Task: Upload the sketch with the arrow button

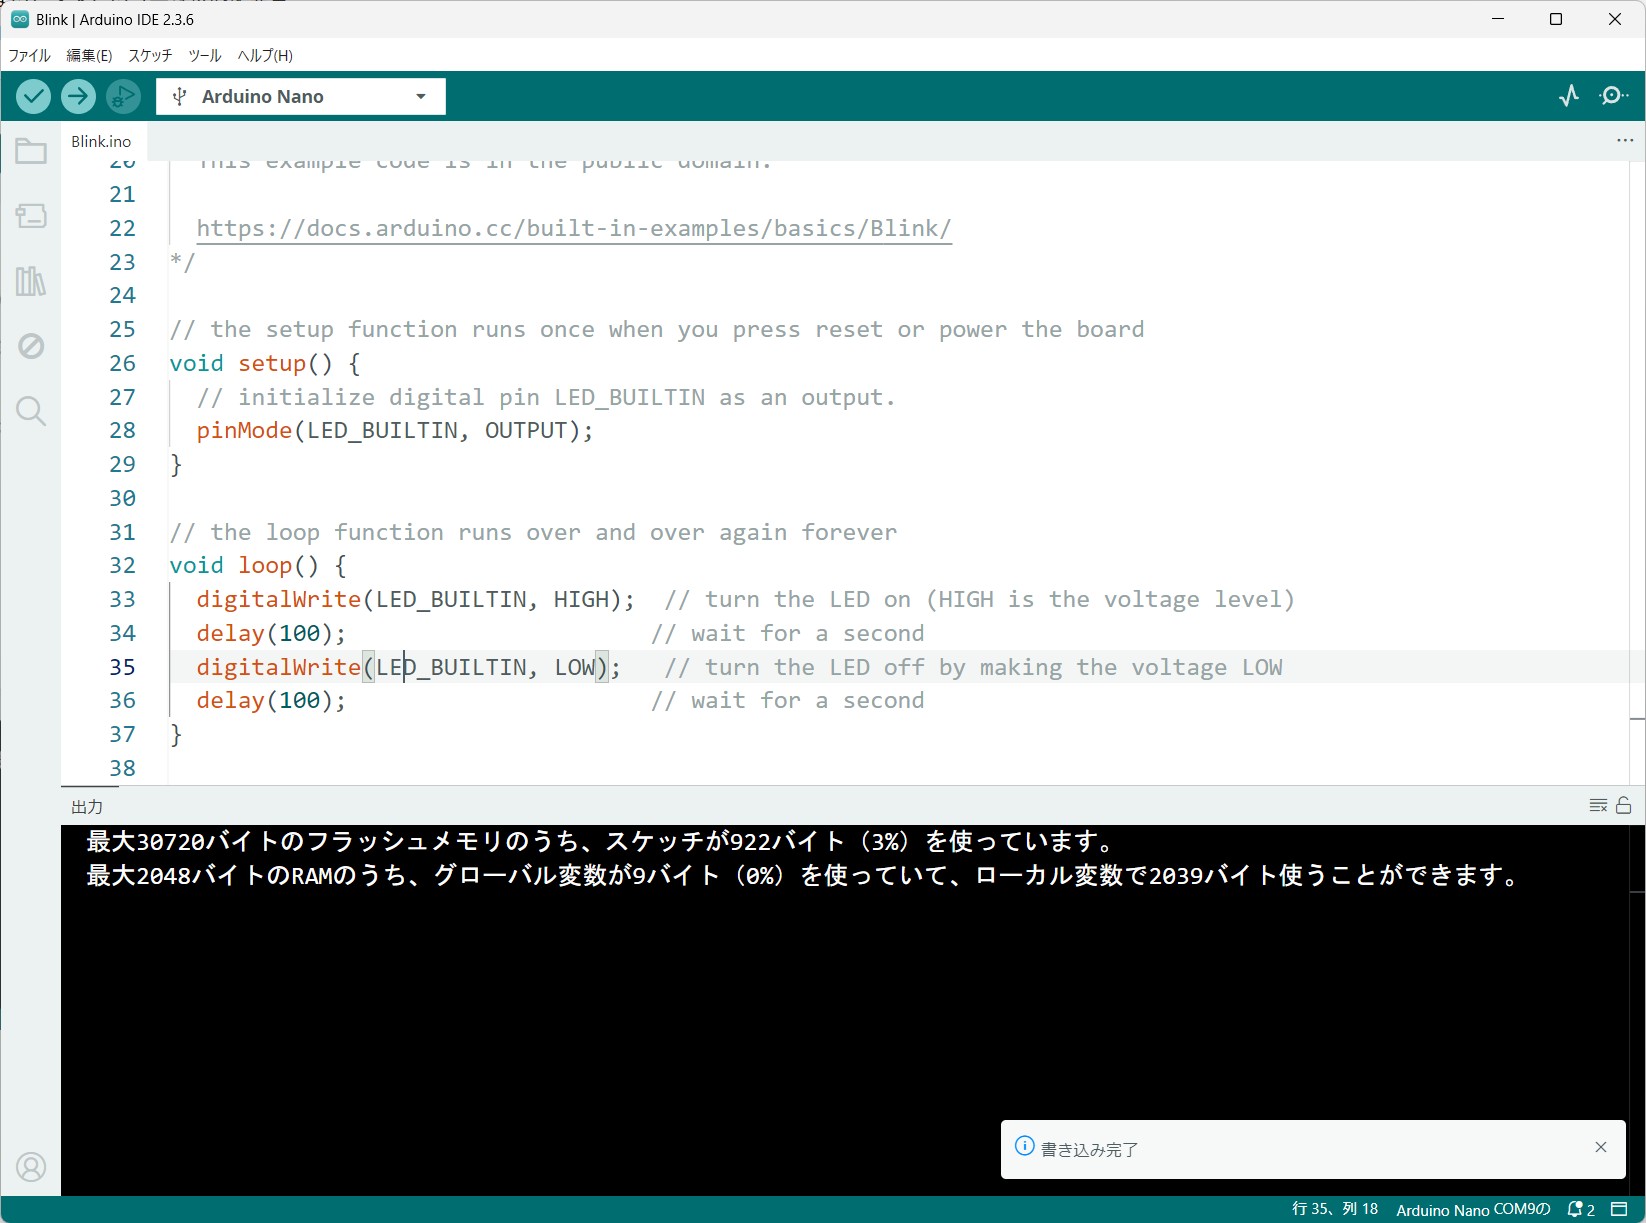Action: 78,96
